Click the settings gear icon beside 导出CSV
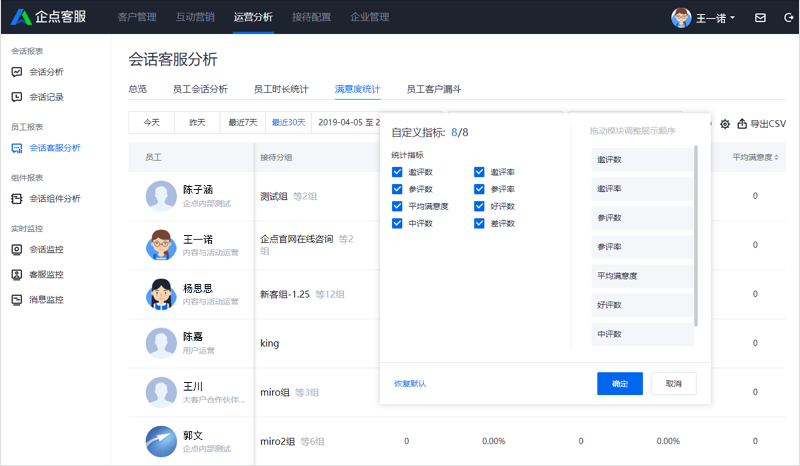 click(x=725, y=124)
